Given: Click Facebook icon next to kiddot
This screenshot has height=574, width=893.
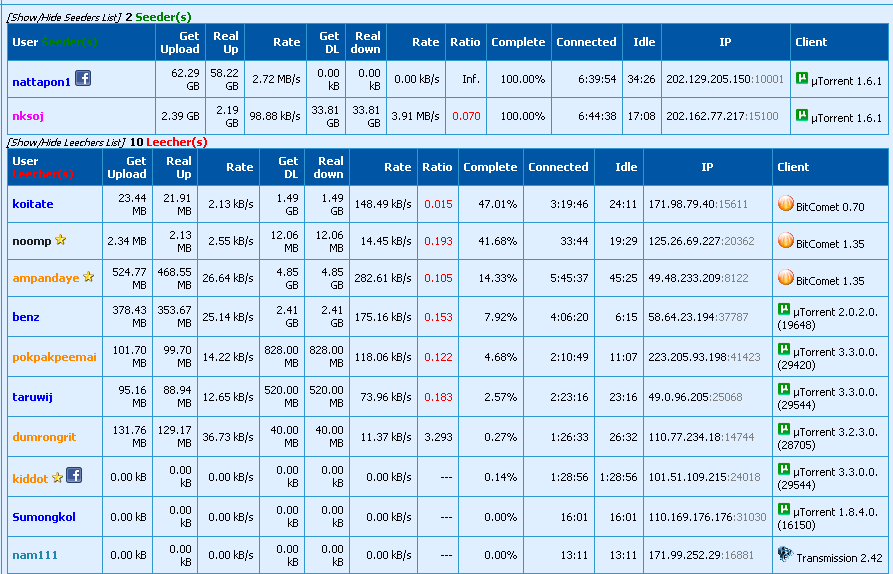Looking at the screenshot, I should click(74, 475).
